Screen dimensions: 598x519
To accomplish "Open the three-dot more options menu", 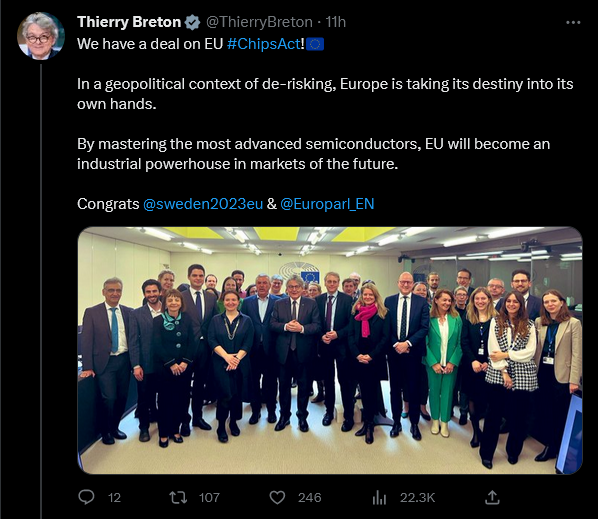I will [573, 23].
